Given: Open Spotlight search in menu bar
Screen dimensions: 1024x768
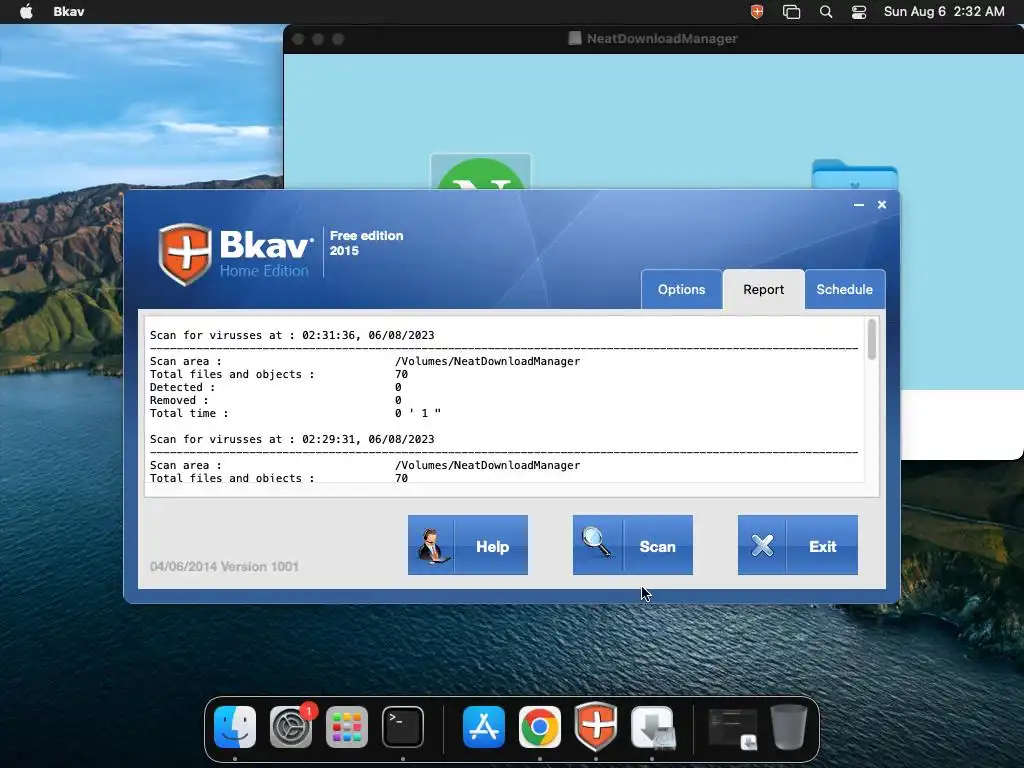Looking at the screenshot, I should (x=825, y=12).
